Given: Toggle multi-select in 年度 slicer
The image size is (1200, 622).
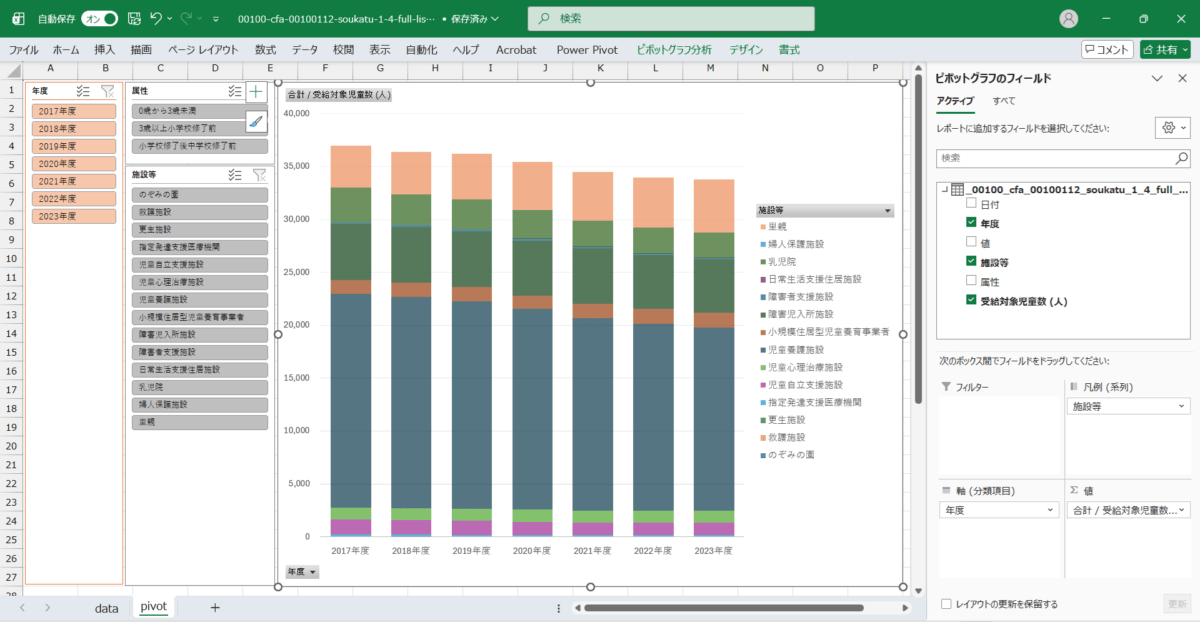Looking at the screenshot, I should click(83, 91).
